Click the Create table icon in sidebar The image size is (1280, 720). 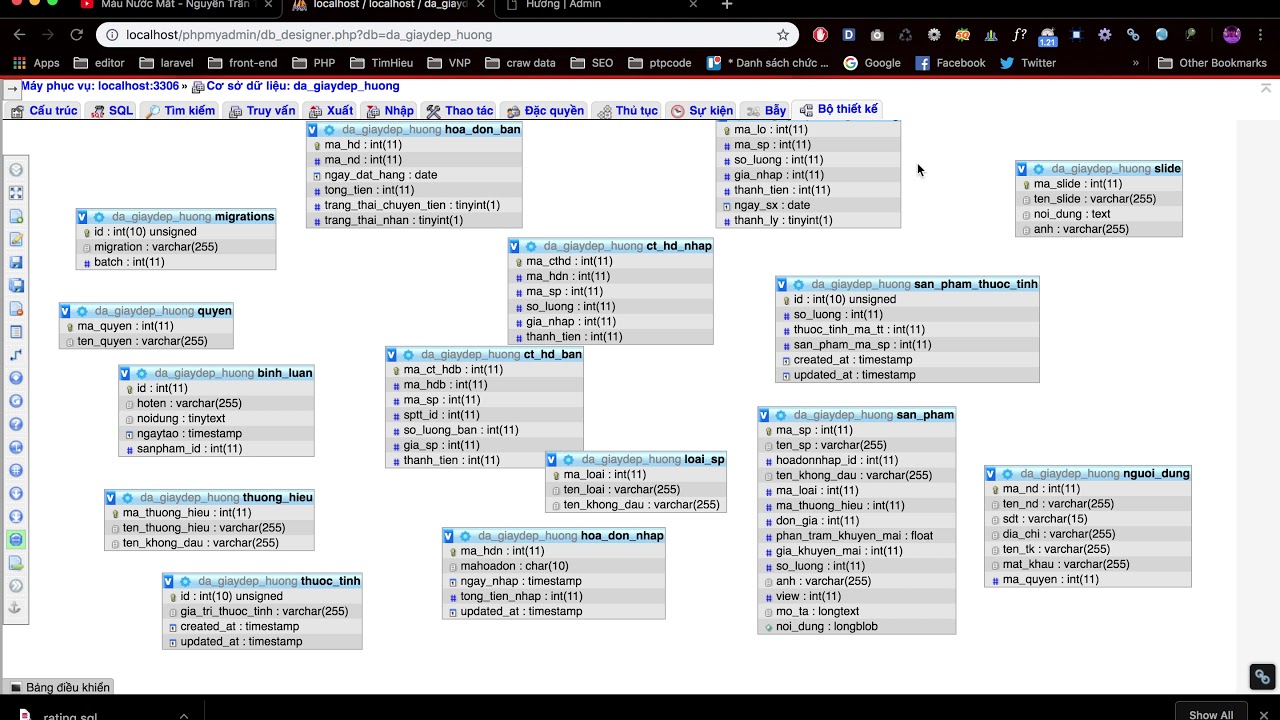16,331
